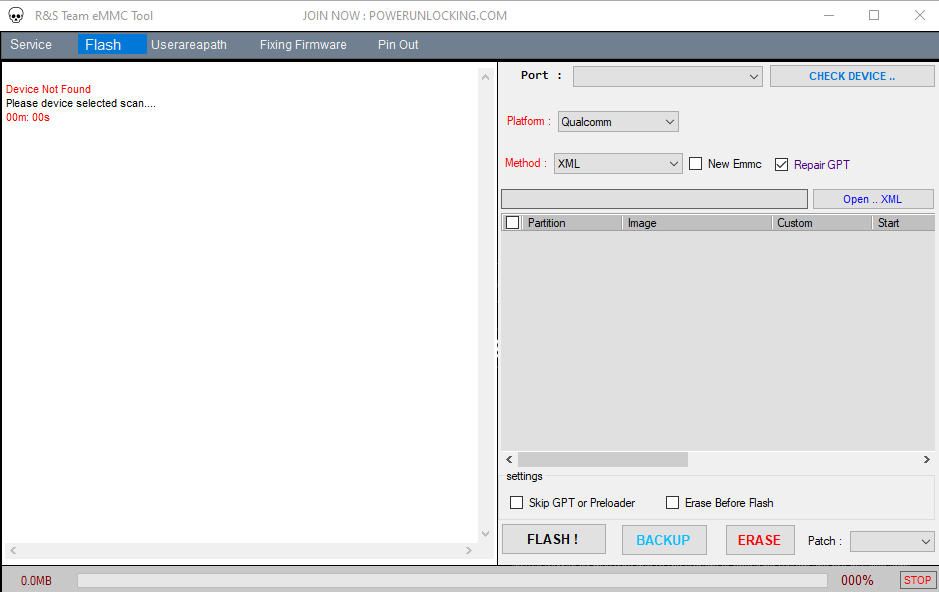
Task: Open the Fixing Firmware tab
Action: coord(302,44)
